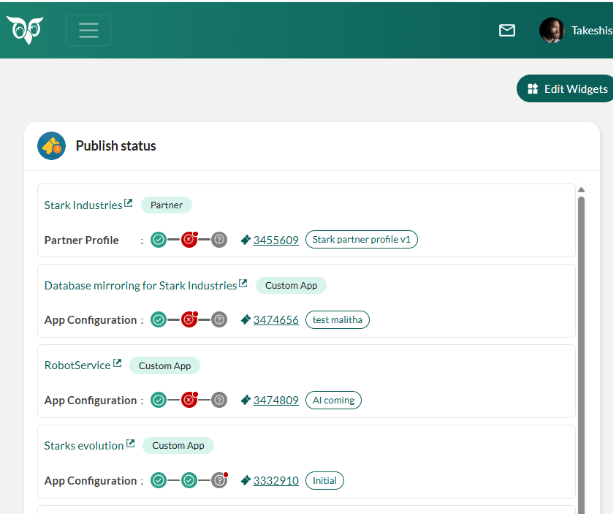
Task: Click the Edit Widgets button
Action: coord(565,89)
